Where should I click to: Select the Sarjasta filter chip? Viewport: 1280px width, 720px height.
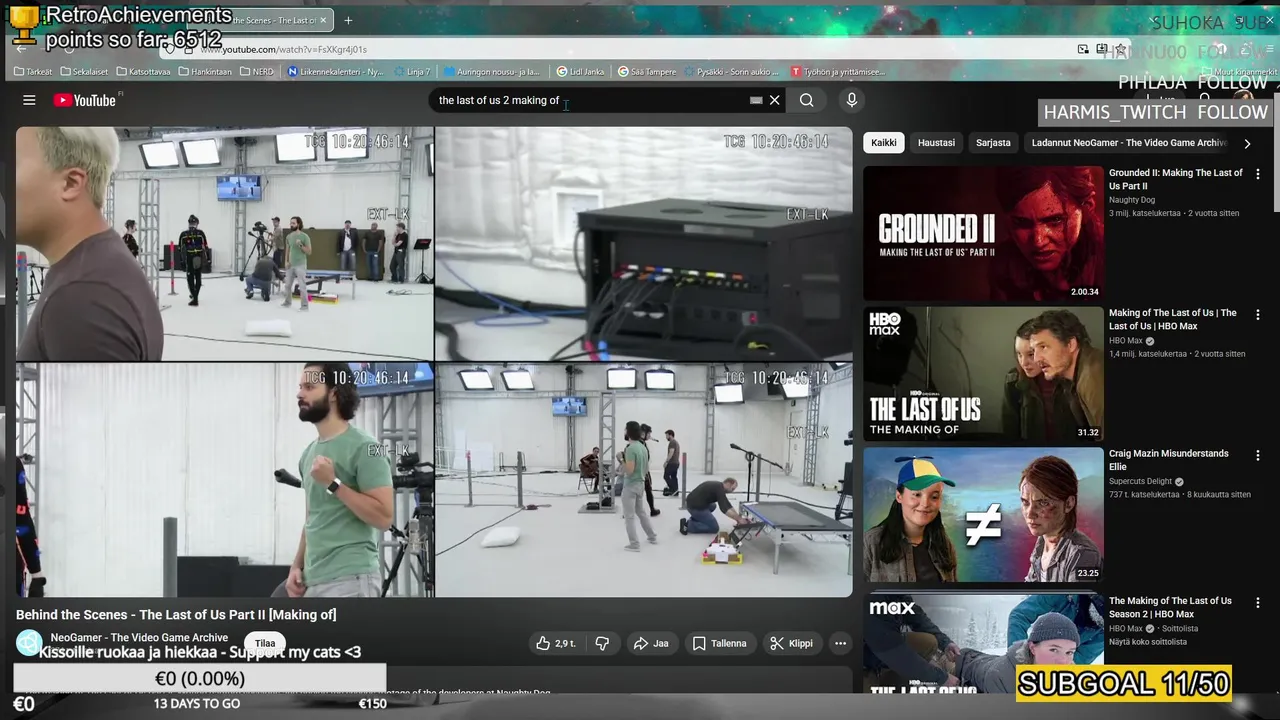pyautogui.click(x=993, y=143)
